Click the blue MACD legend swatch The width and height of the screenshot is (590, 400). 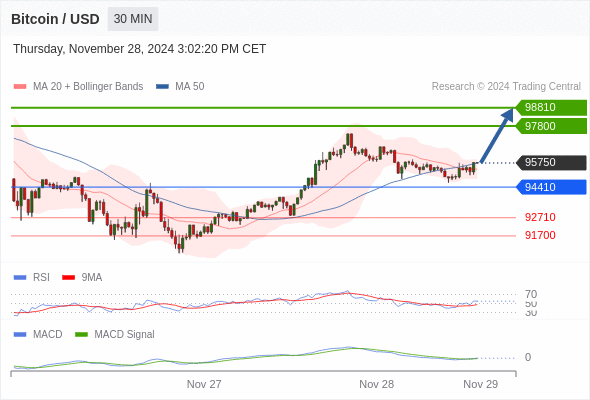20,334
